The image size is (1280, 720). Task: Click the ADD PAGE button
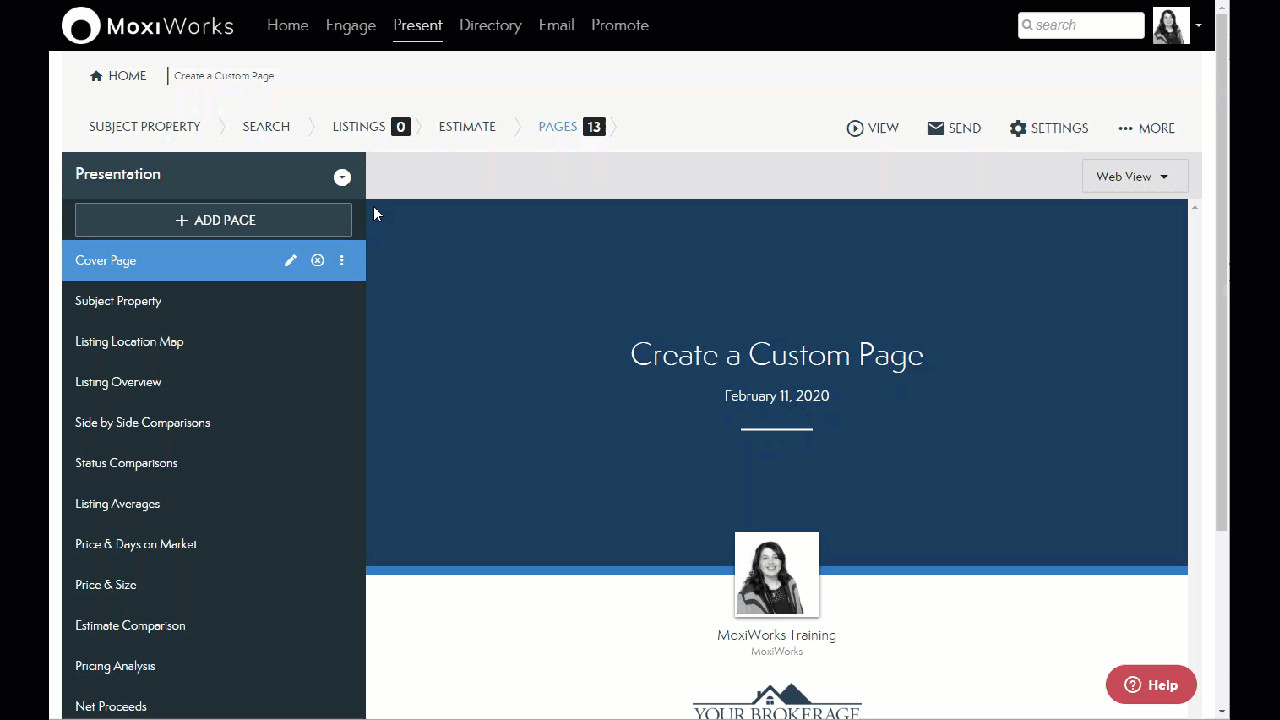213,220
